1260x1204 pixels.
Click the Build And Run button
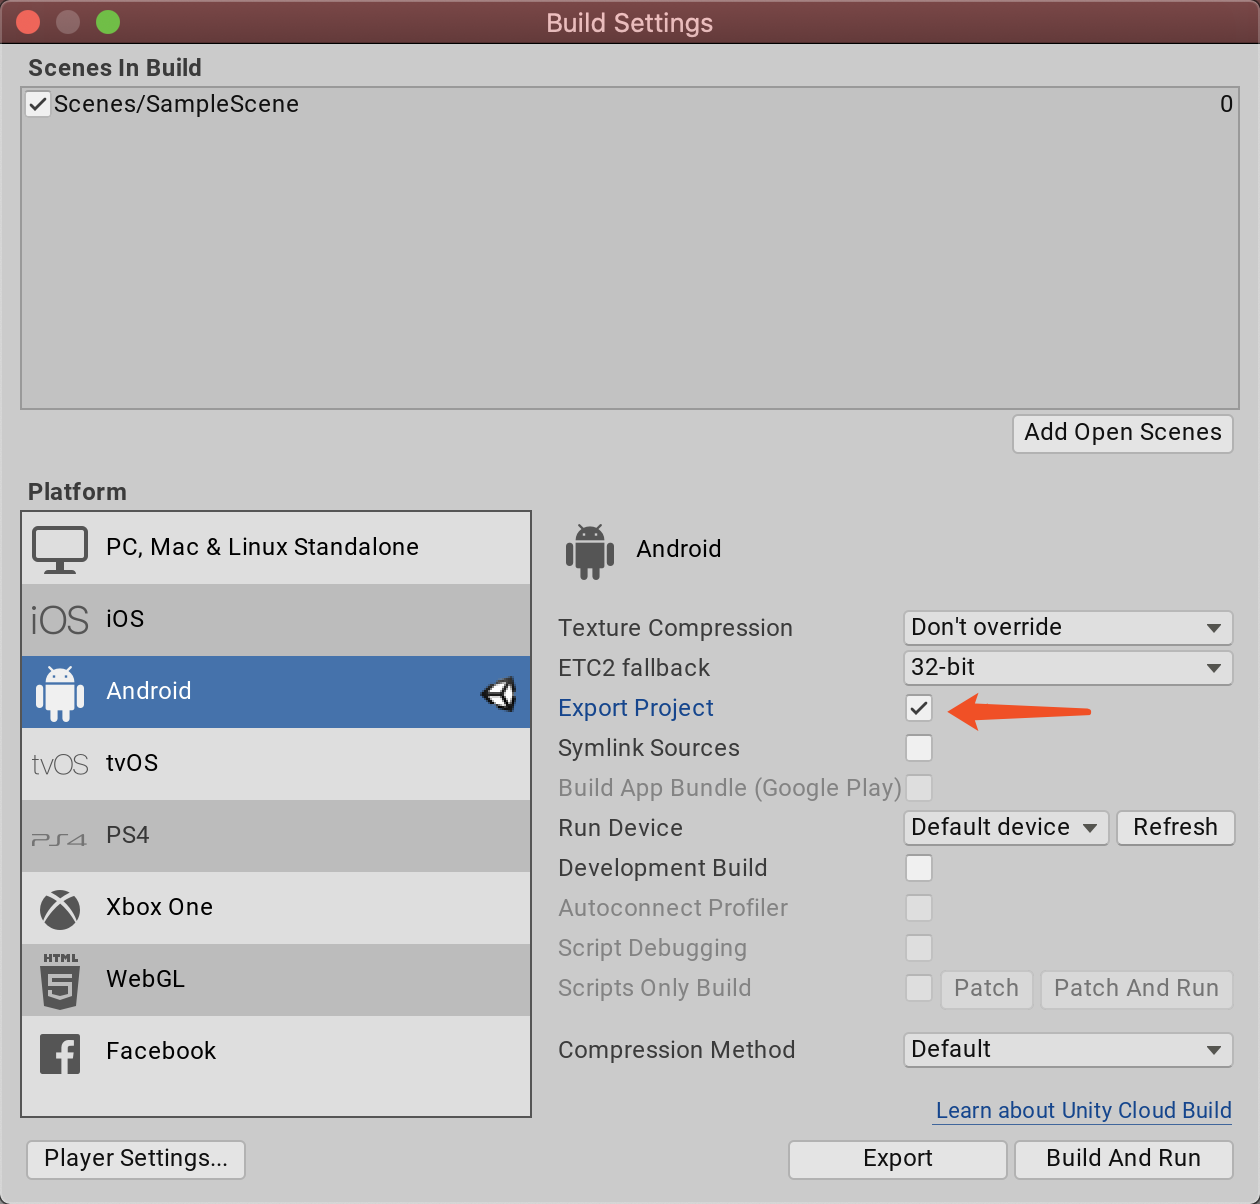tap(1124, 1159)
